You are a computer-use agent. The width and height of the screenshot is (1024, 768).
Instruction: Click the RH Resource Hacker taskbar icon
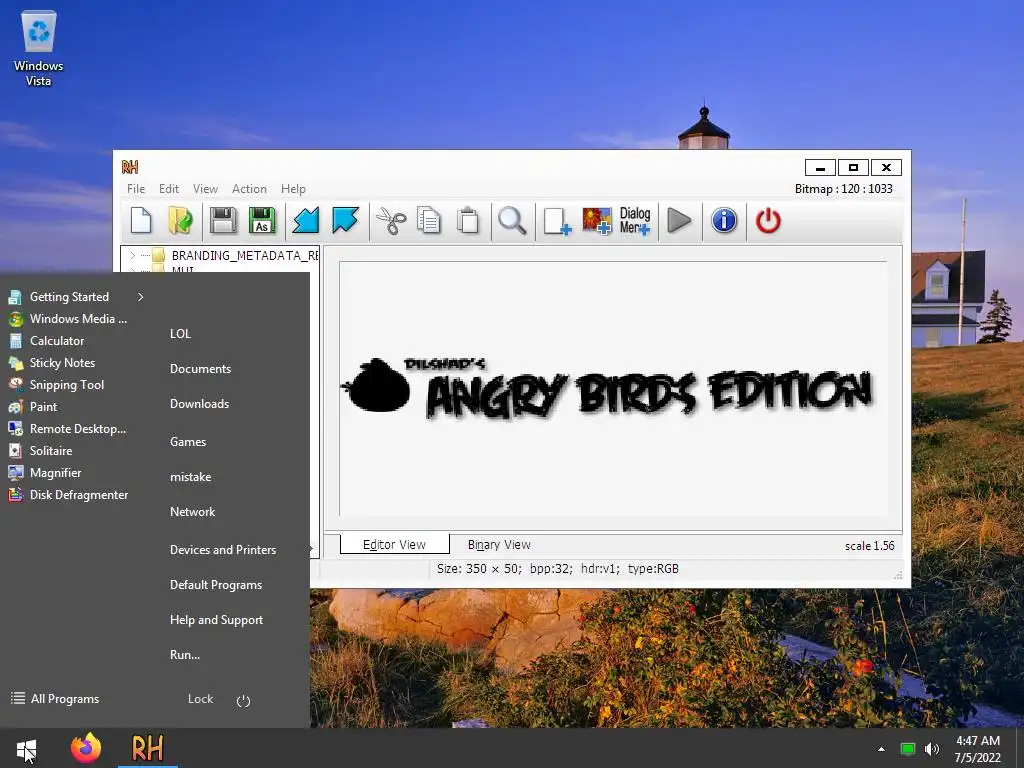point(148,748)
